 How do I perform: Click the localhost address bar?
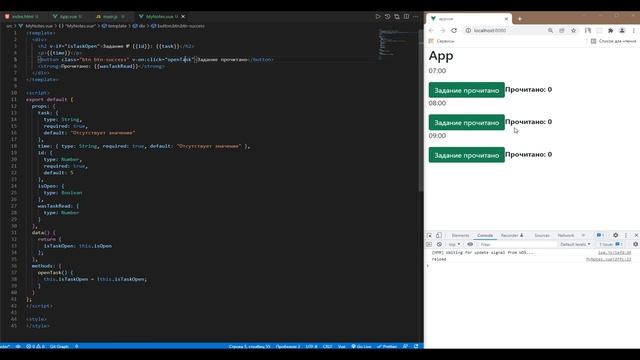[x=506, y=31]
